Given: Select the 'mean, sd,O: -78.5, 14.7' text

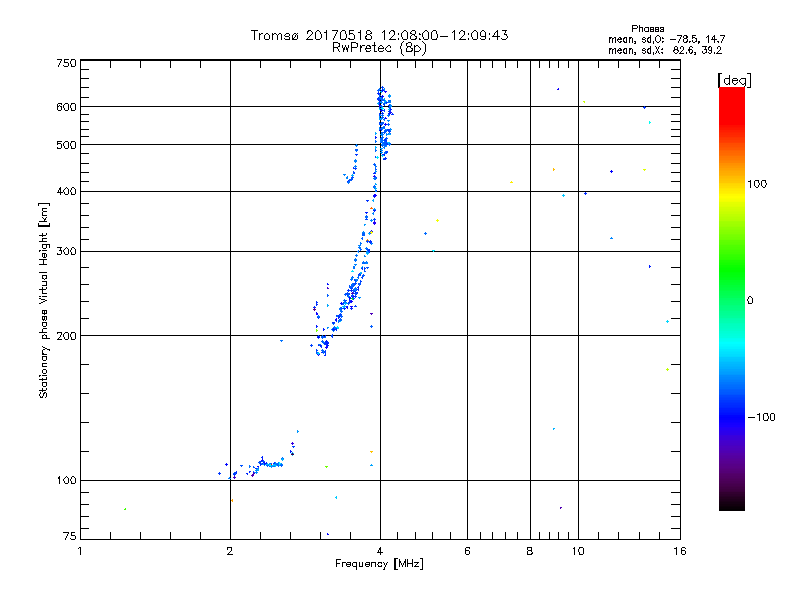Looking at the screenshot, I should point(666,39).
